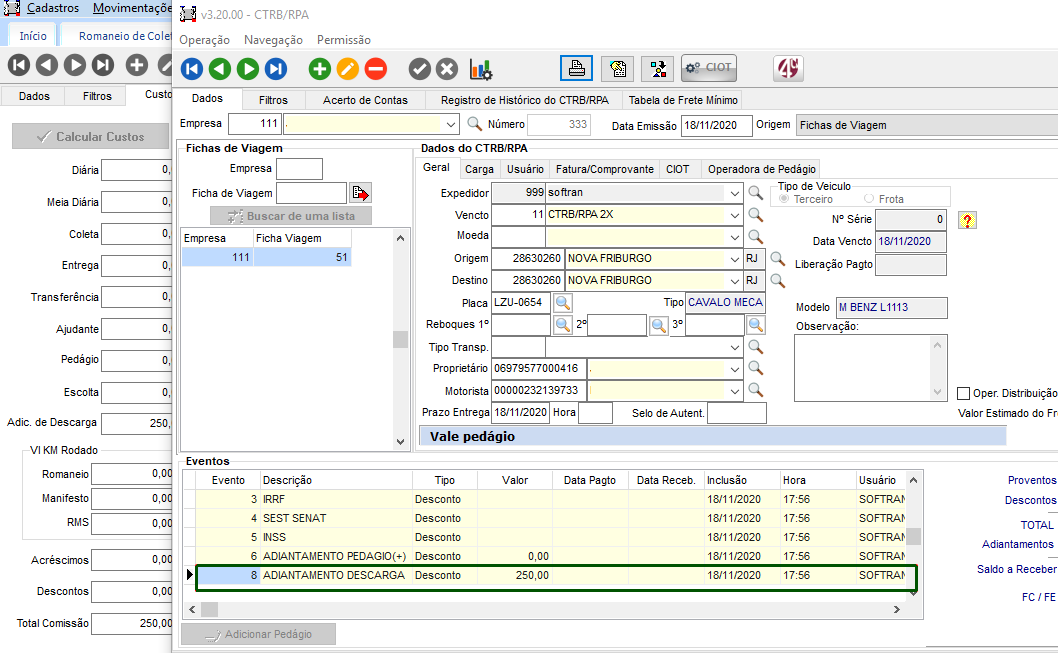
Task: Switch to the Acerto de Contas tab
Action: click(365, 100)
